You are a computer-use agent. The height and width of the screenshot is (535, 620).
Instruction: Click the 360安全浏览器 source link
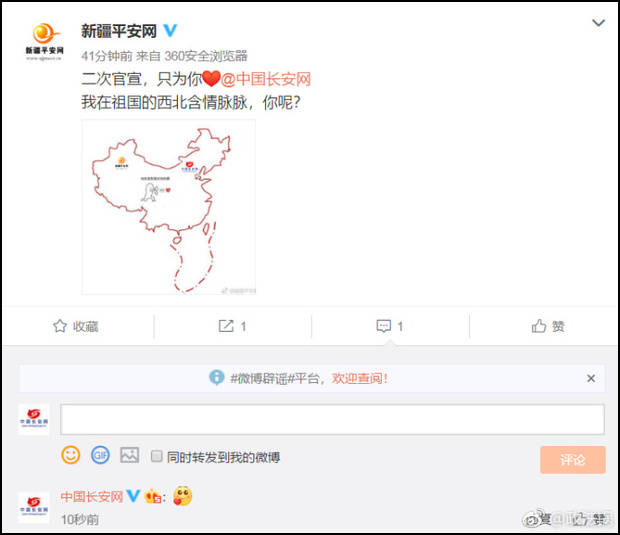click(206, 56)
